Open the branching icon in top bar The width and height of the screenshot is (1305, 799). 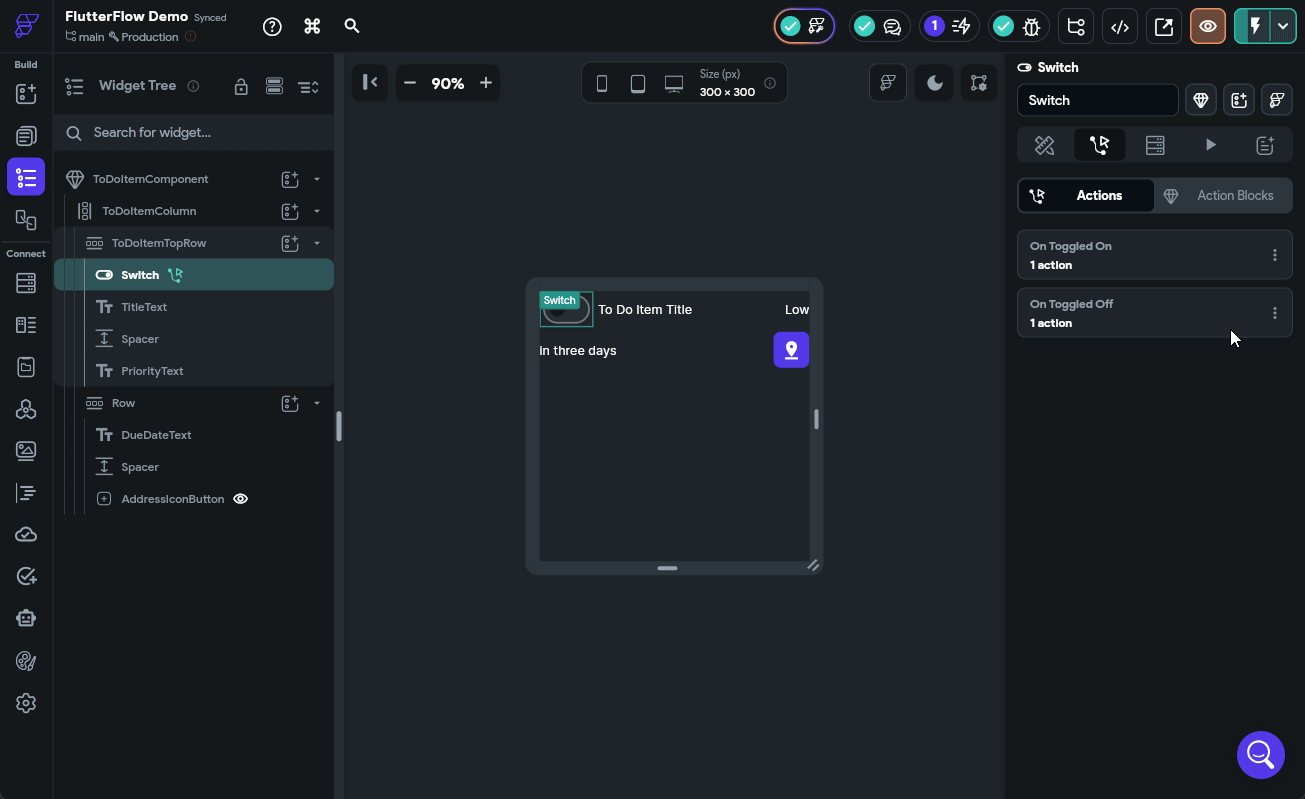tap(1076, 27)
